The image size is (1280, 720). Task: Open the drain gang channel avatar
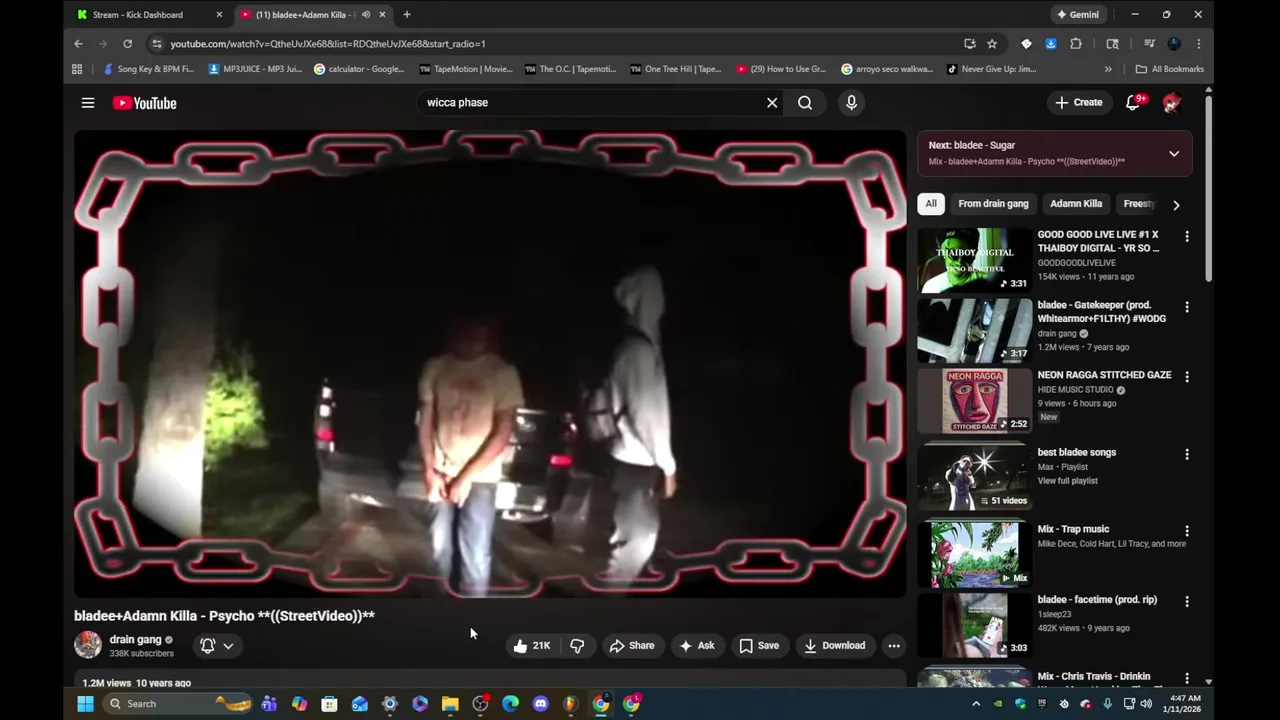(88, 645)
